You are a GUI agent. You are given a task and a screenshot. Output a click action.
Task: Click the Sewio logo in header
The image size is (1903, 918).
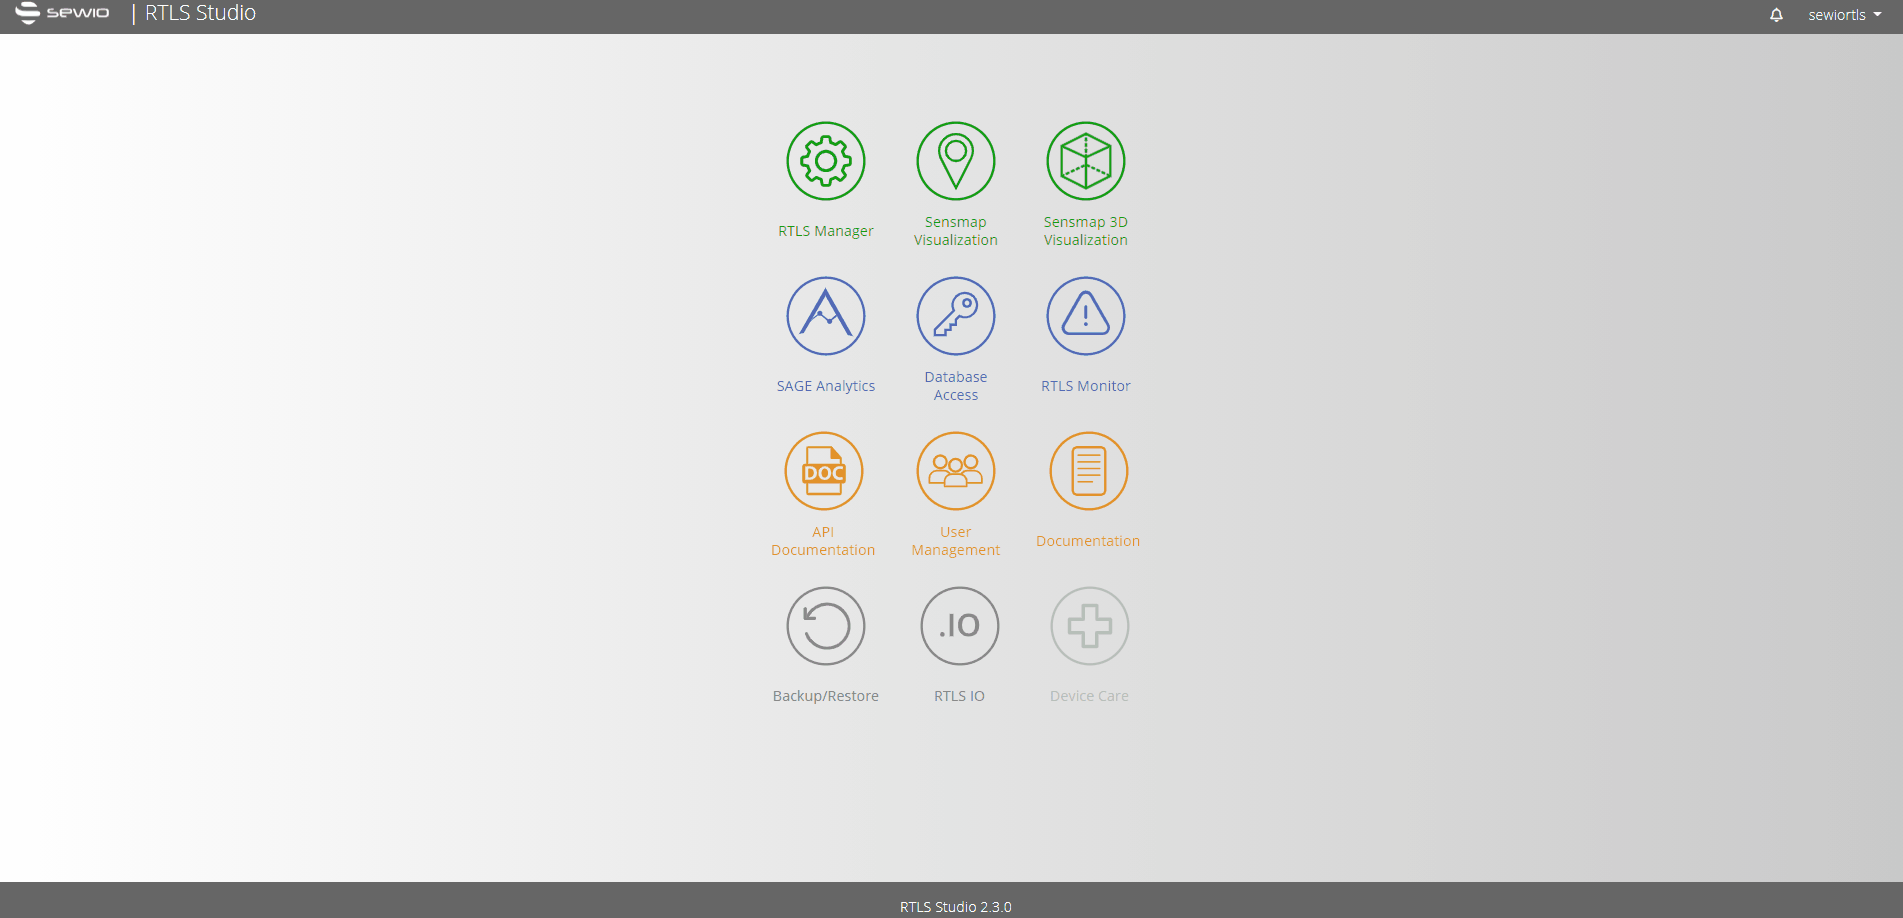pyautogui.click(x=62, y=13)
